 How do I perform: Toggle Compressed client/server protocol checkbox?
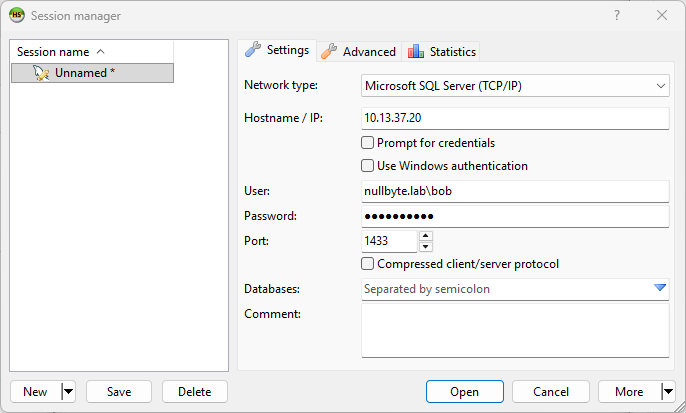pos(368,264)
